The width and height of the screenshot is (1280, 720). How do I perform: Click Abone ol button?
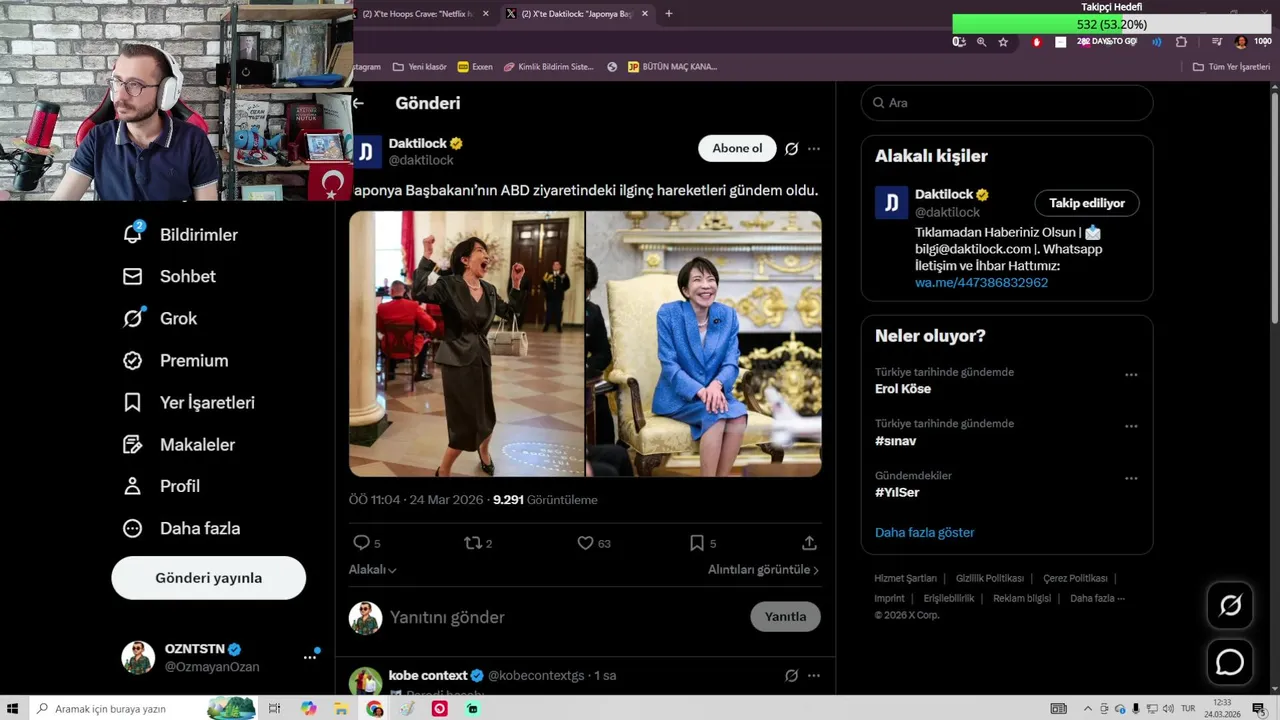pyautogui.click(x=737, y=148)
